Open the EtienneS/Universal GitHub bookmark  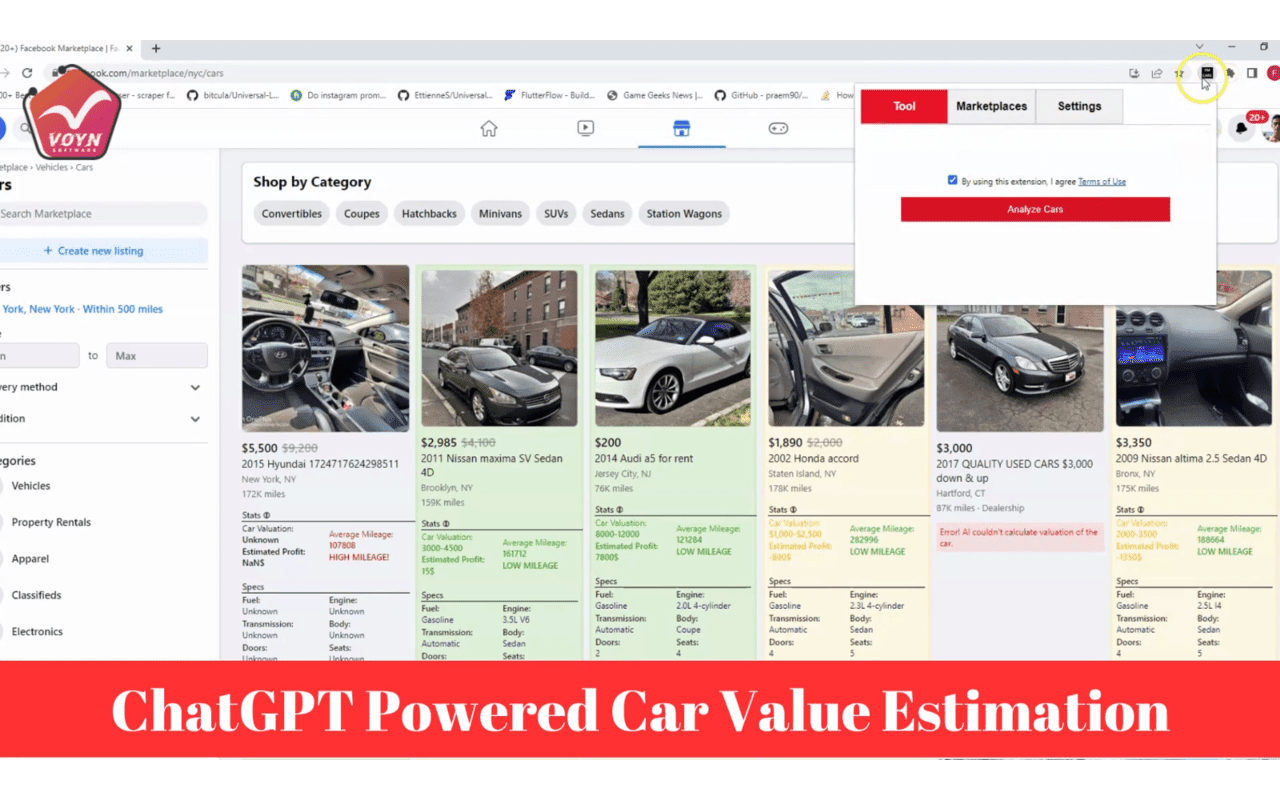(x=445, y=96)
